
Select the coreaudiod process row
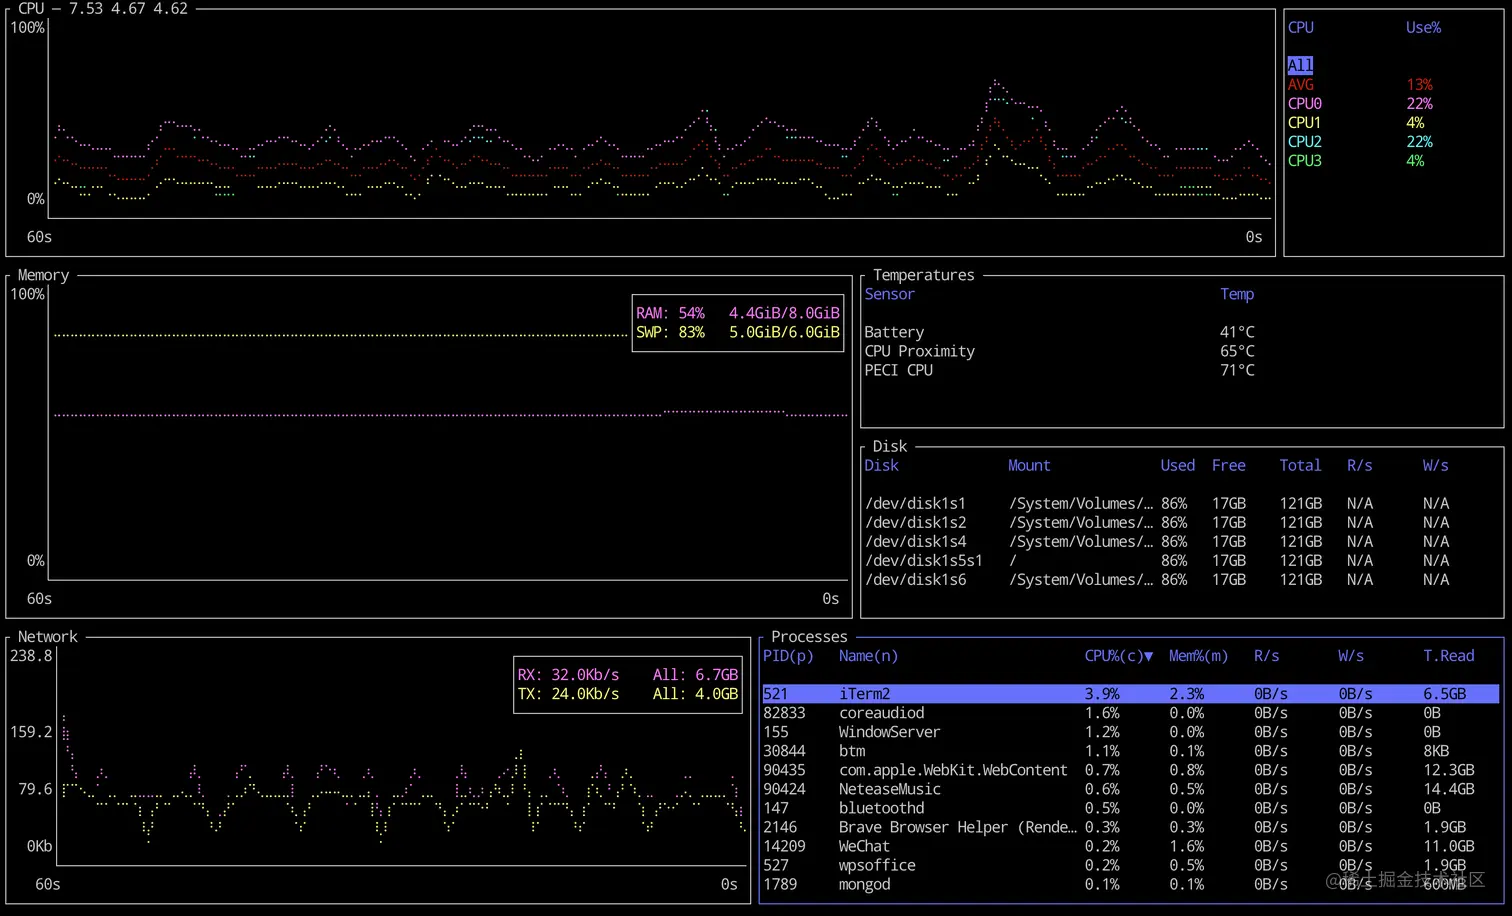tap(1130, 713)
